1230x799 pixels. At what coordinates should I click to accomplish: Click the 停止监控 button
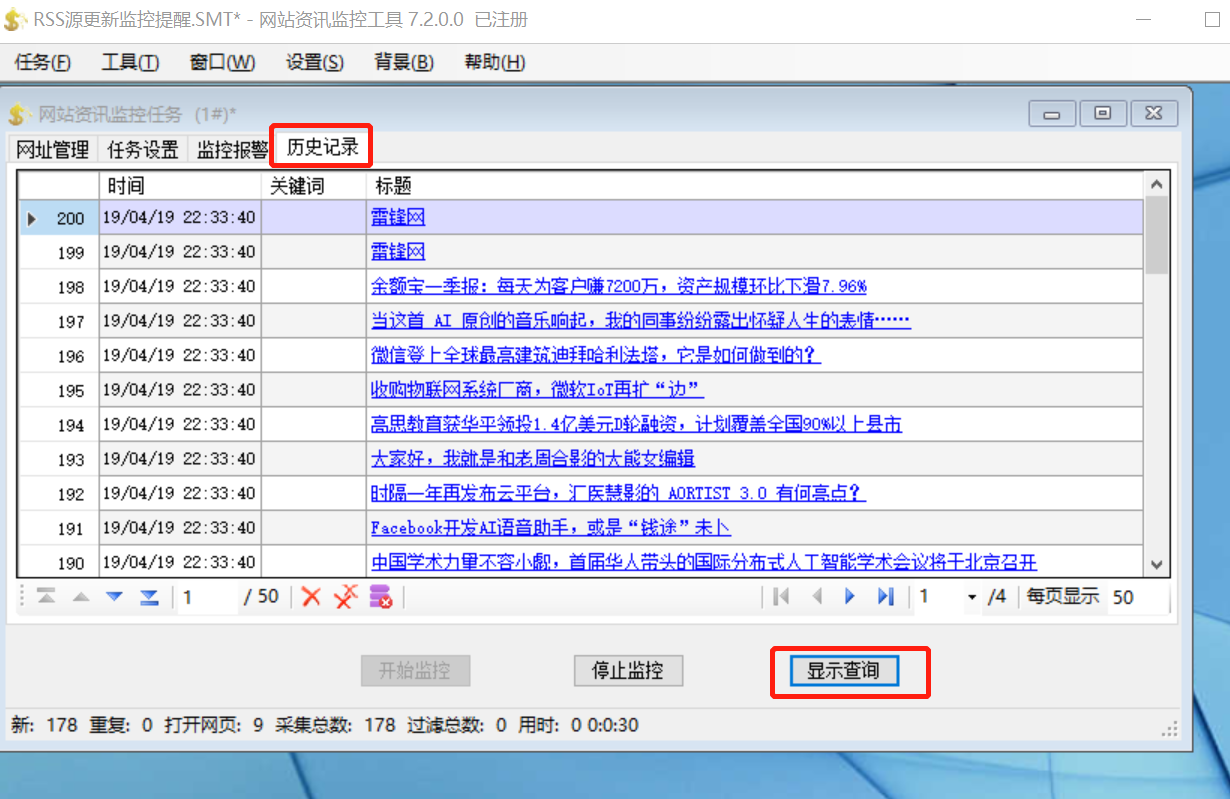tap(628, 670)
